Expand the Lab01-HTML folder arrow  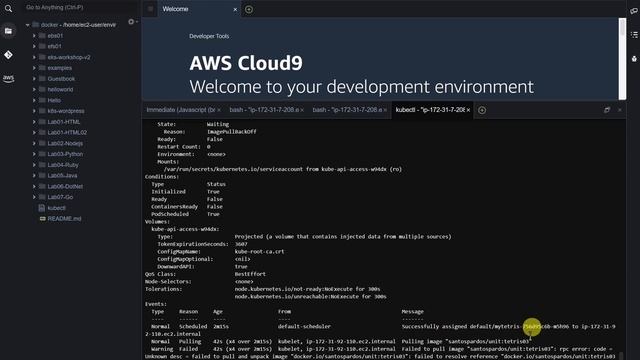point(34,122)
